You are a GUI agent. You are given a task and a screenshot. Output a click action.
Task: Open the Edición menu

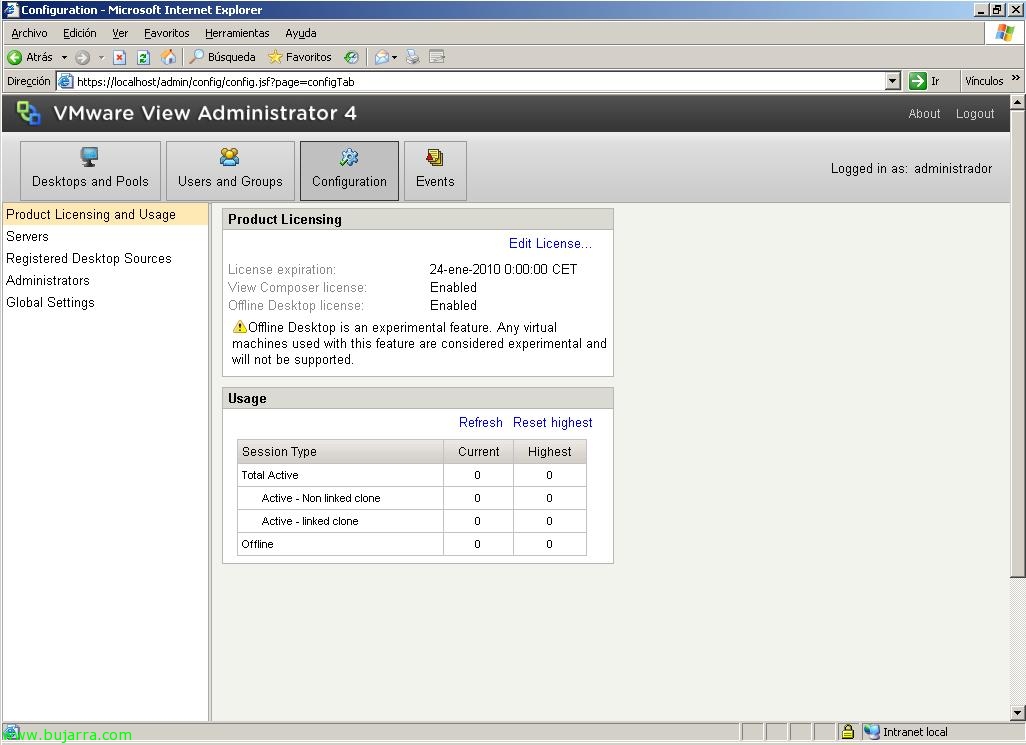pyautogui.click(x=80, y=33)
